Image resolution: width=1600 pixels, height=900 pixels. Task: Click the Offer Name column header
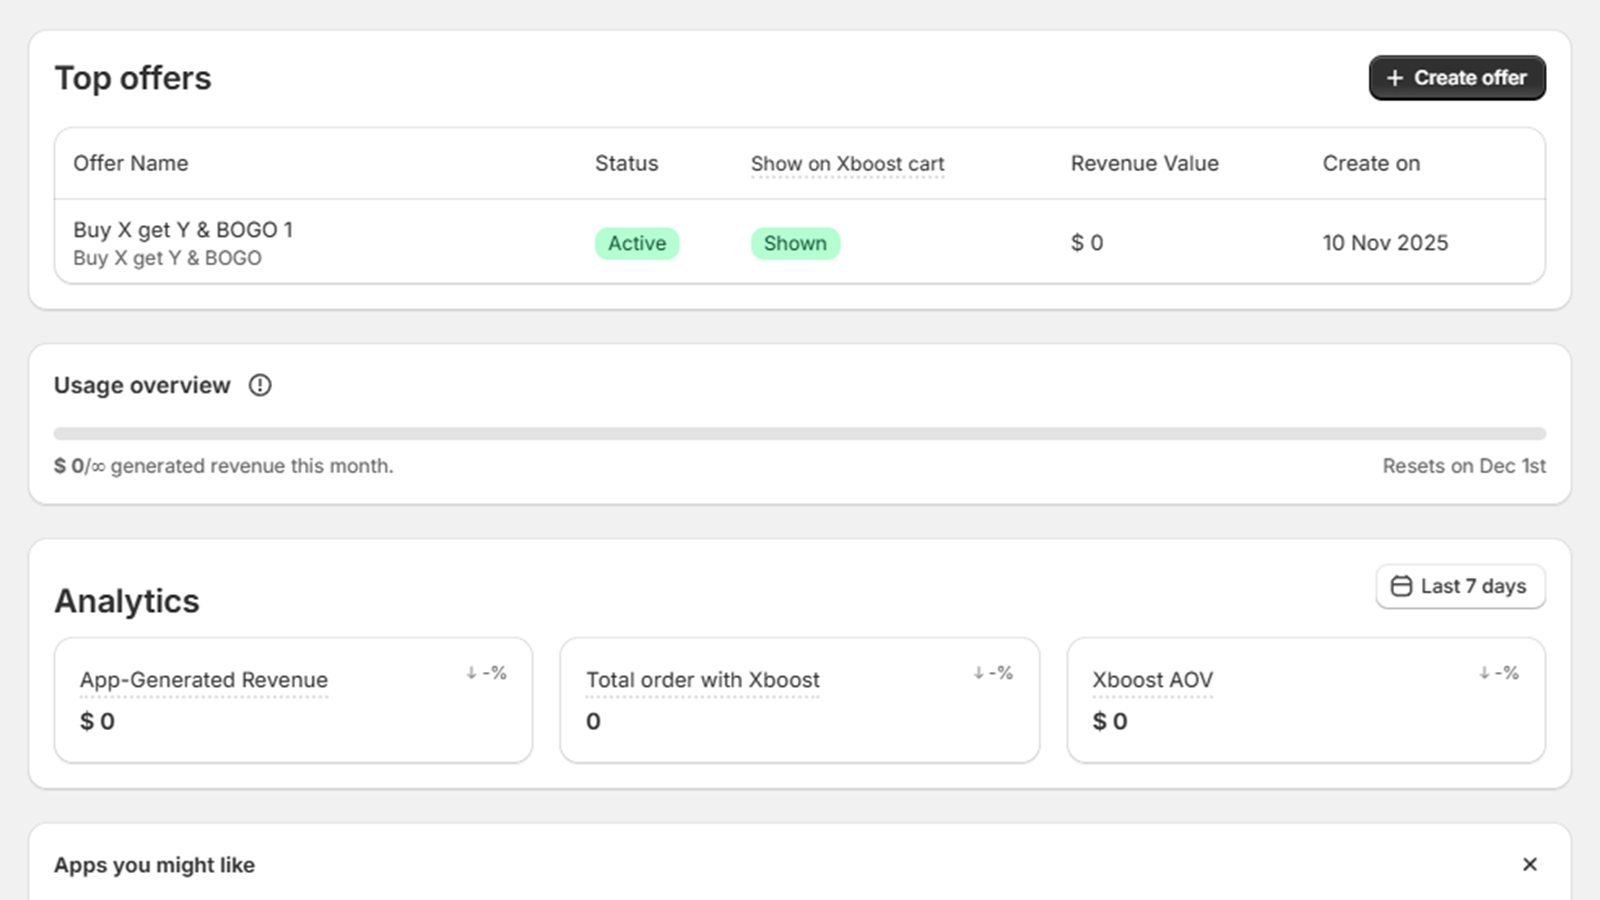[x=130, y=163]
